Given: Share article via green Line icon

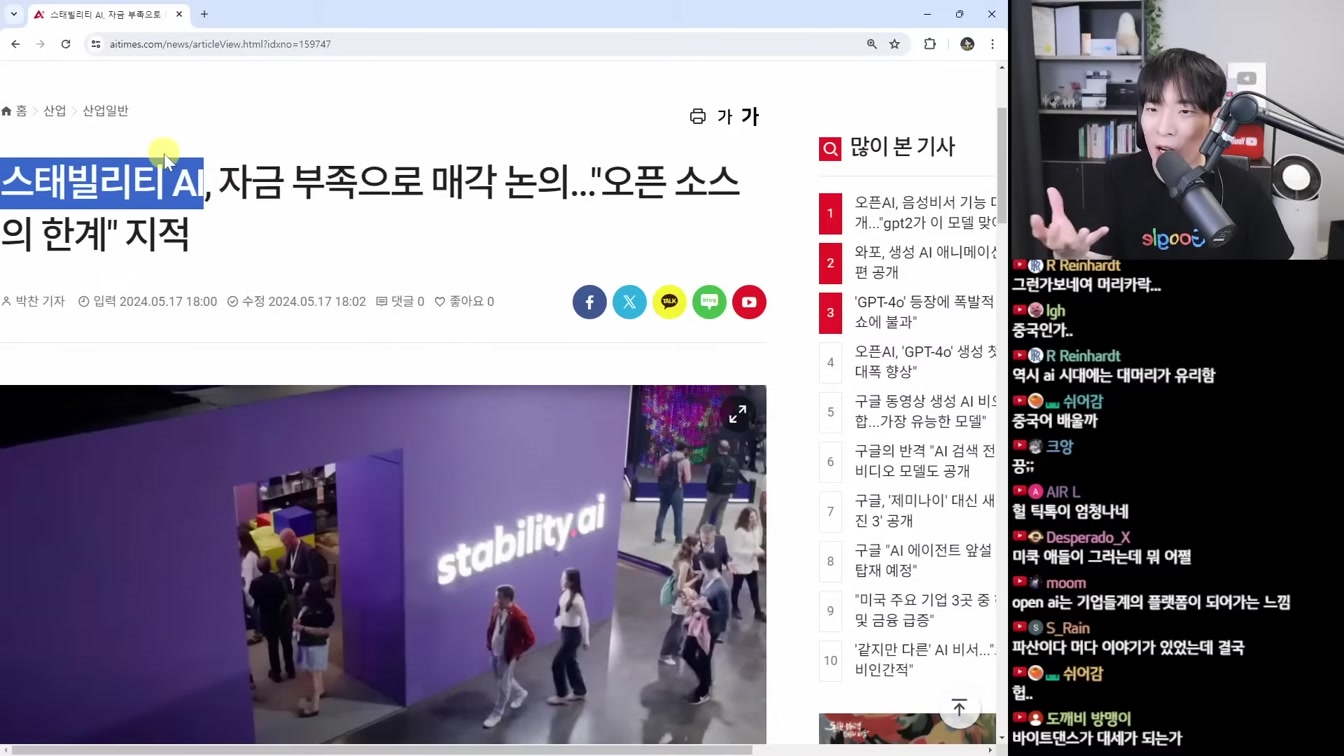Looking at the screenshot, I should [710, 302].
